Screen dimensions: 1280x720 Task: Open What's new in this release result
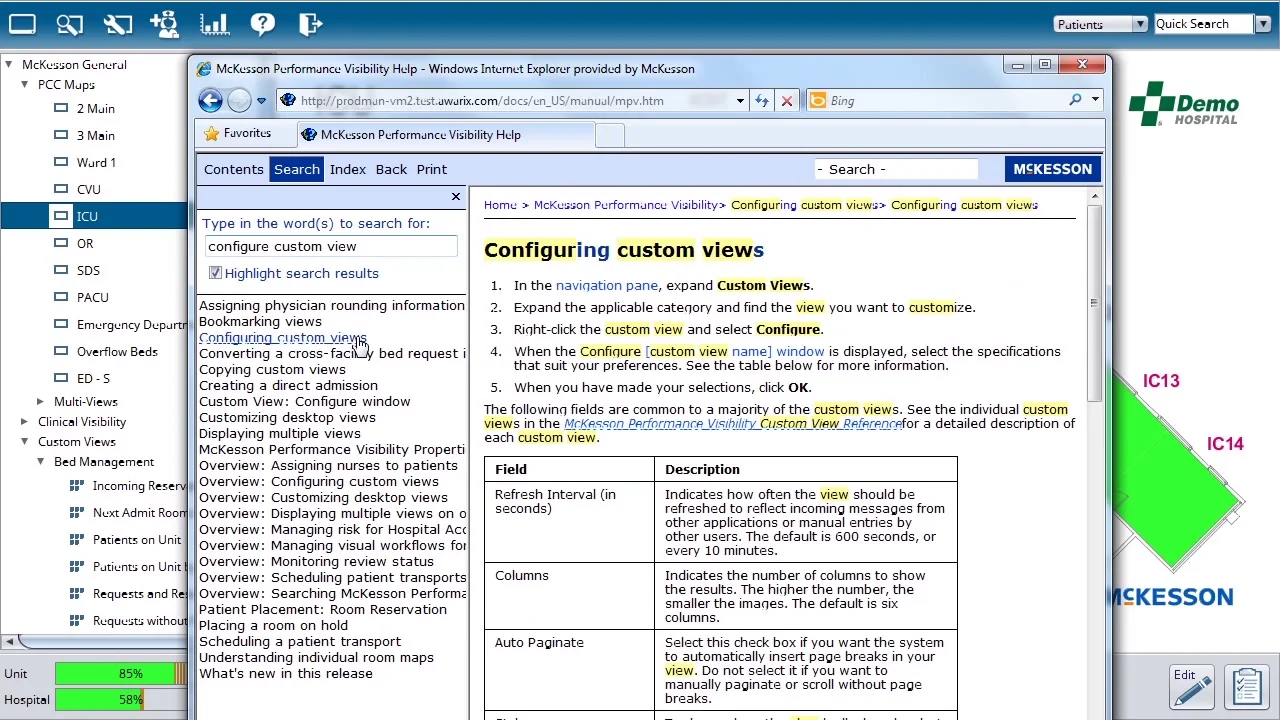286,673
